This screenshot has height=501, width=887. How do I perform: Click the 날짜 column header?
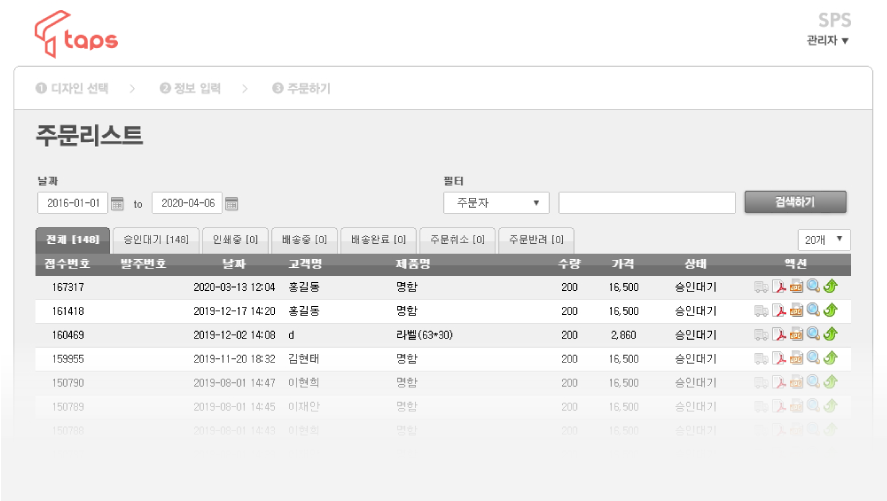[234, 264]
